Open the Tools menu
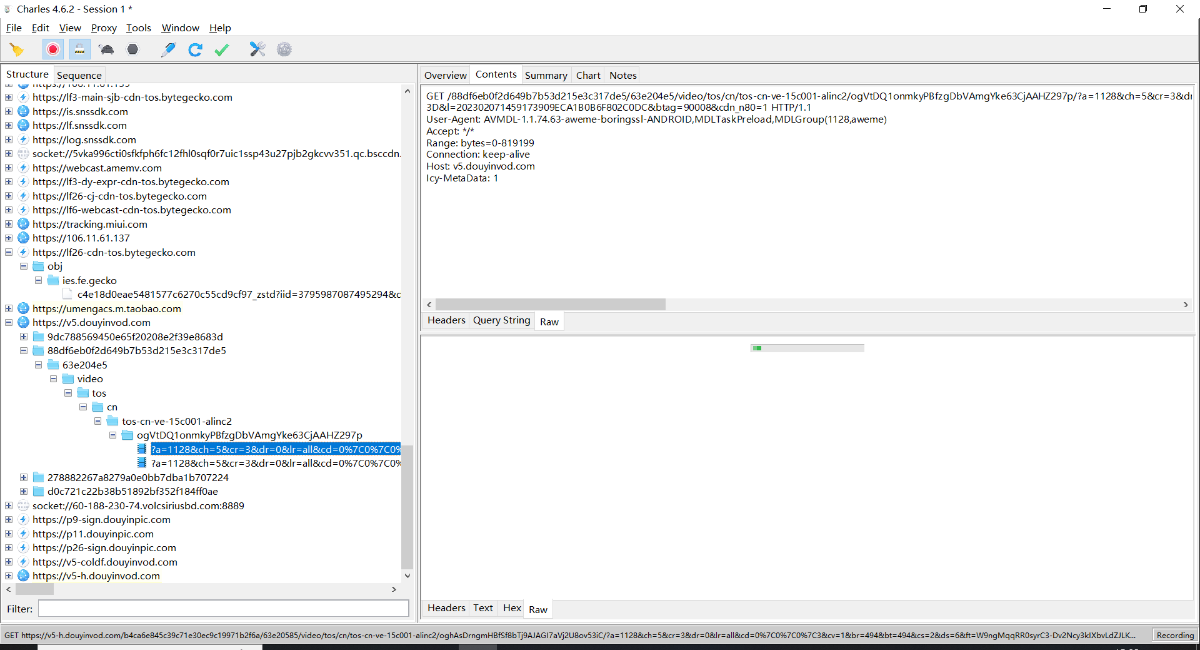 pos(139,28)
